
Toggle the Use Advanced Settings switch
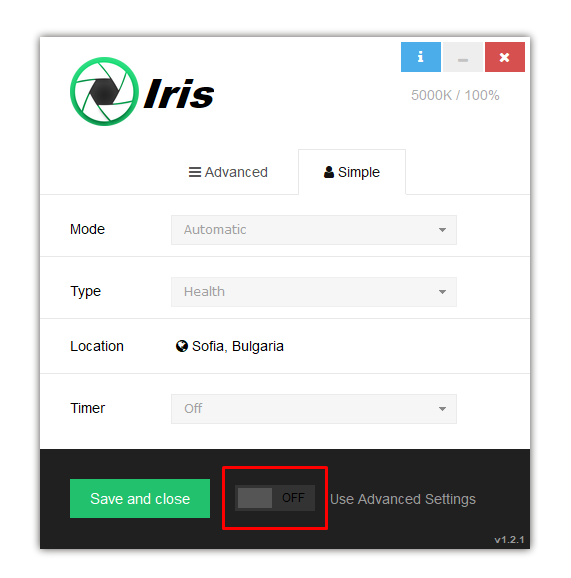coord(275,498)
